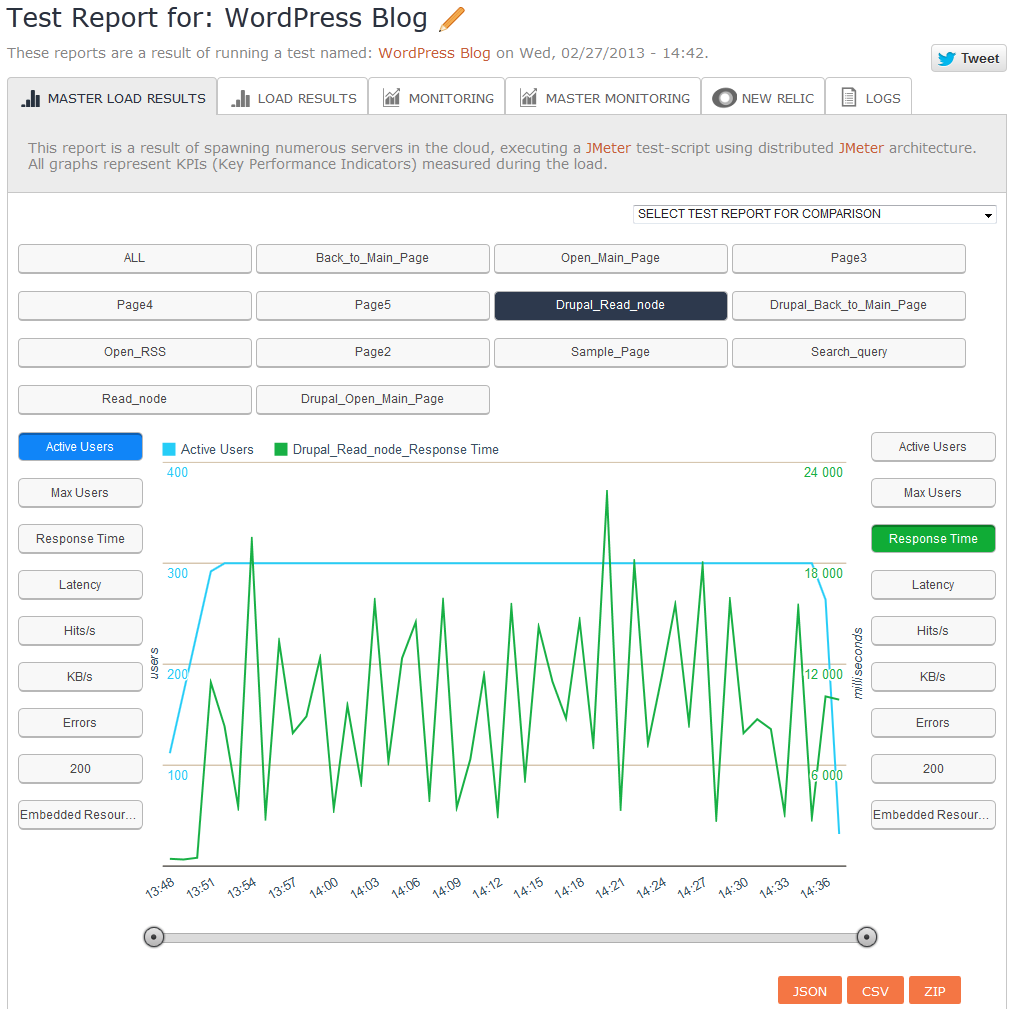Share with the Tweet button
This screenshot has width=1014, height=1009.
[x=968, y=59]
